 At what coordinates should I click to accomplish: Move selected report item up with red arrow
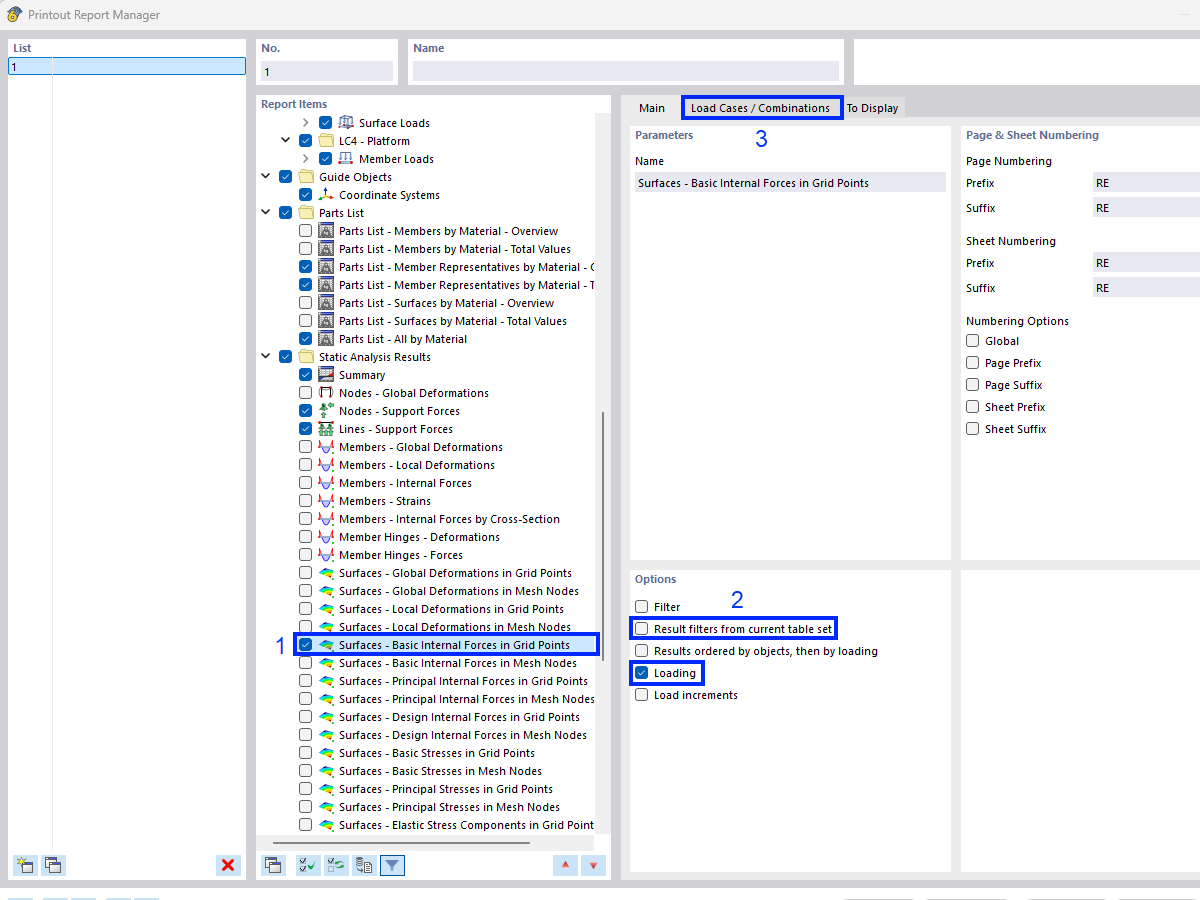coord(565,865)
